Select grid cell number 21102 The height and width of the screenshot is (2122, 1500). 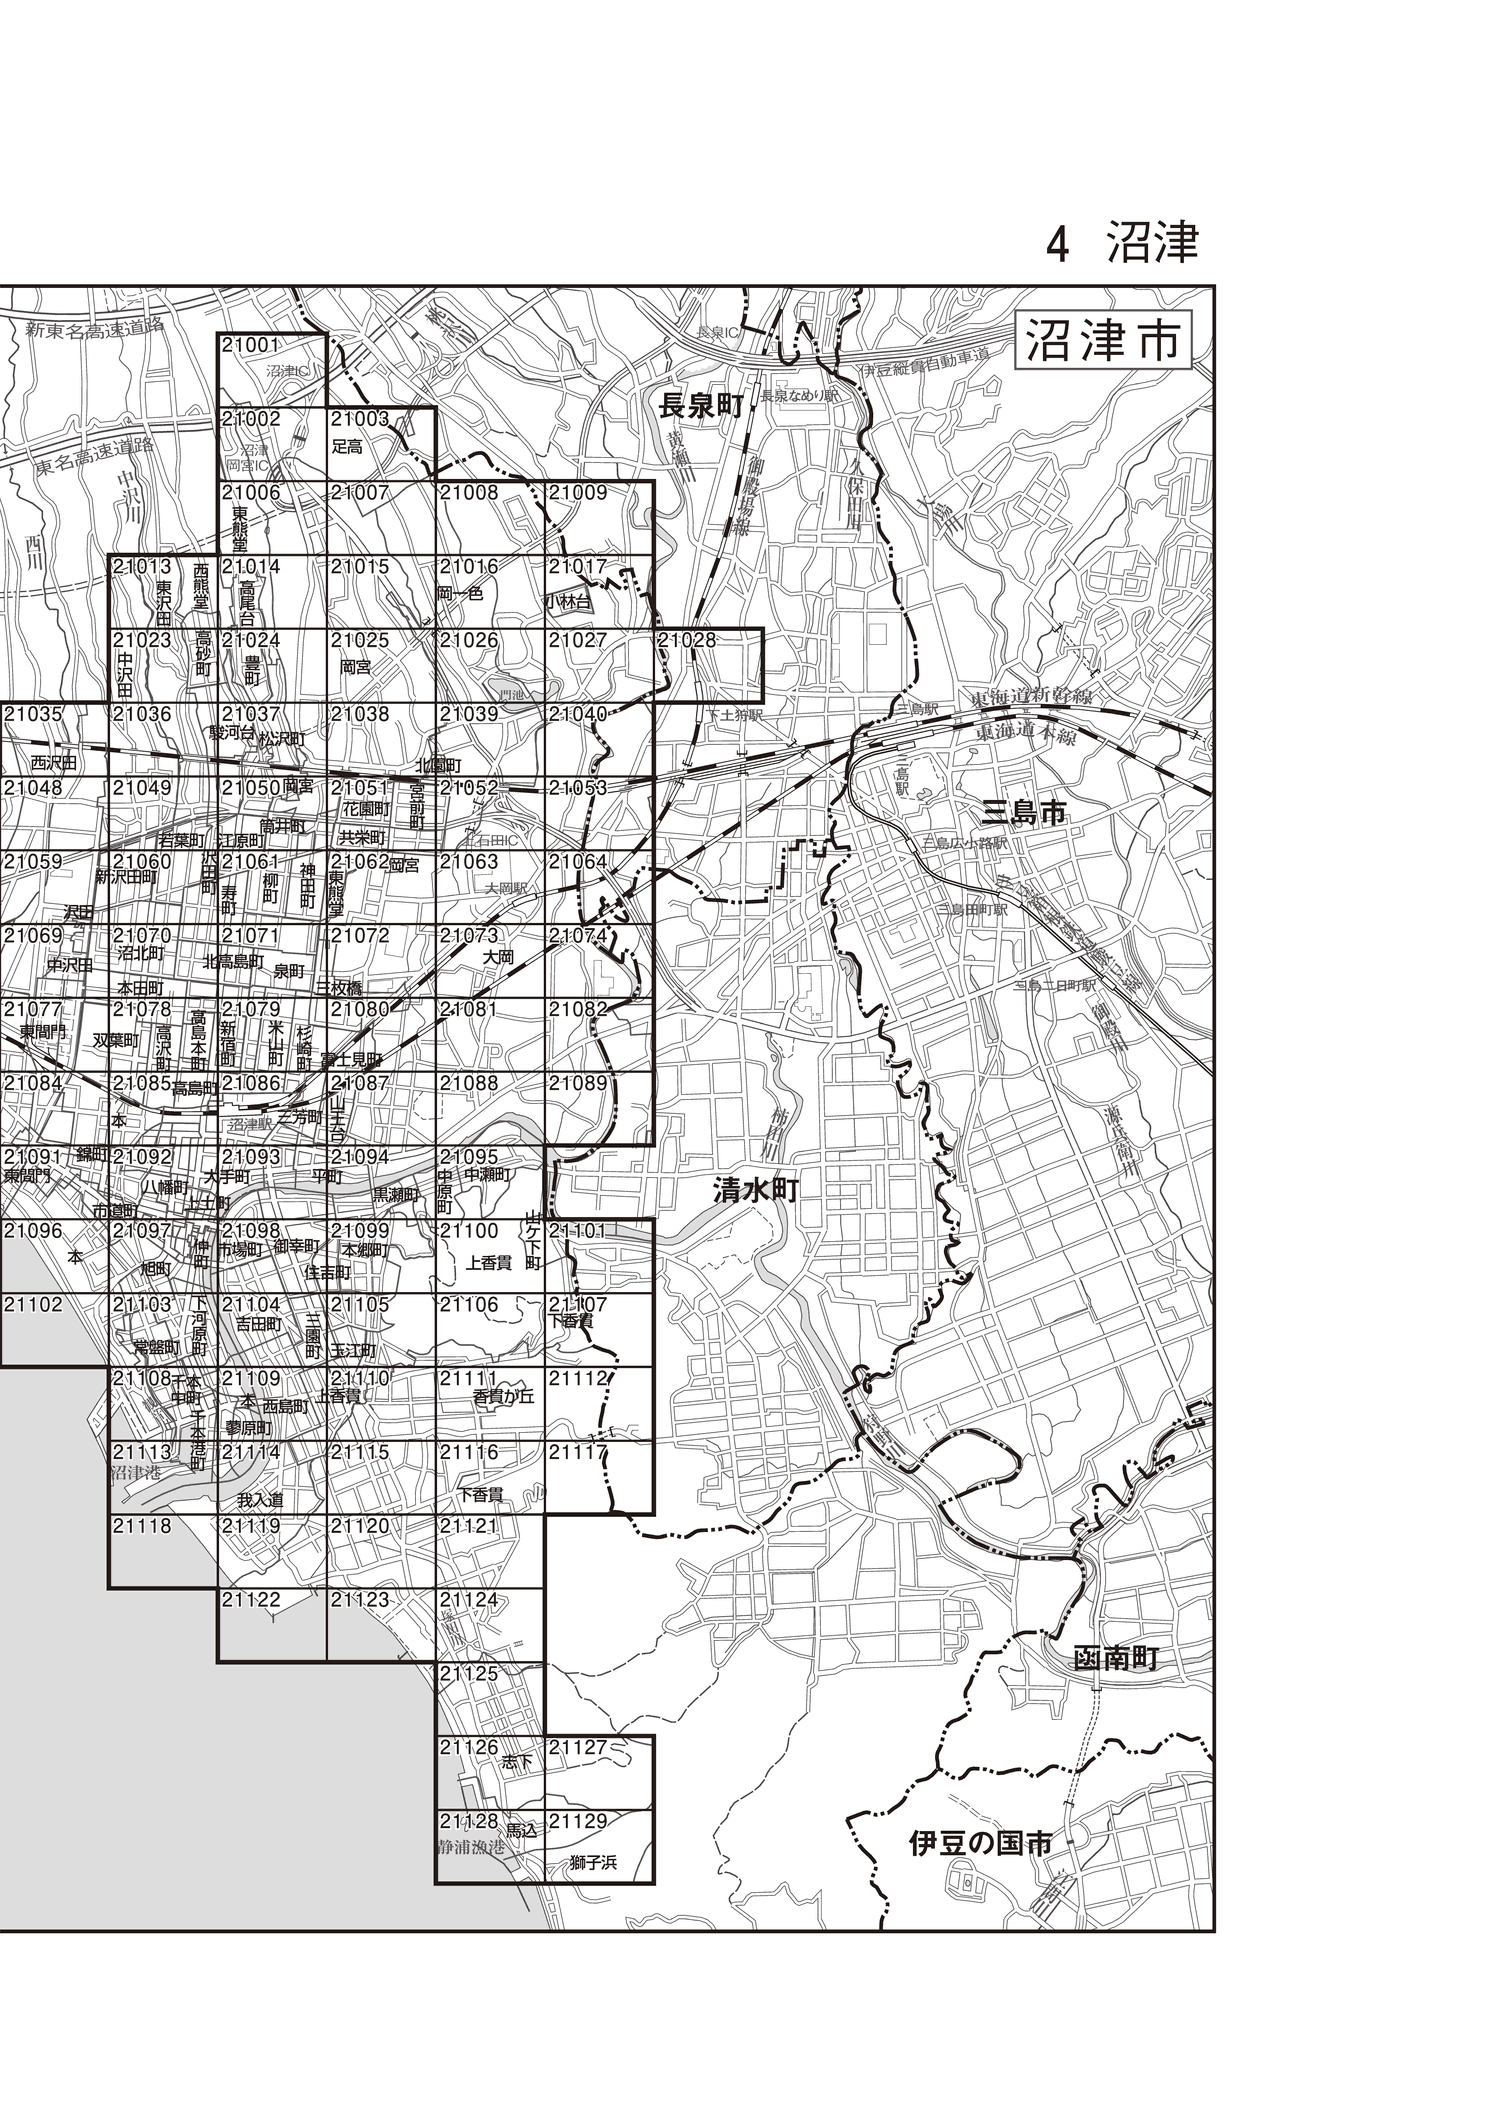pos(33,1305)
